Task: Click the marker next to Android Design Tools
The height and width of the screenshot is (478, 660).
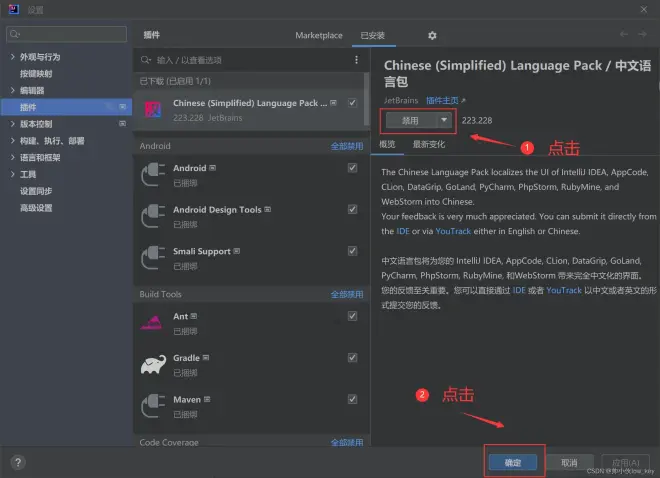Action: tap(268, 210)
